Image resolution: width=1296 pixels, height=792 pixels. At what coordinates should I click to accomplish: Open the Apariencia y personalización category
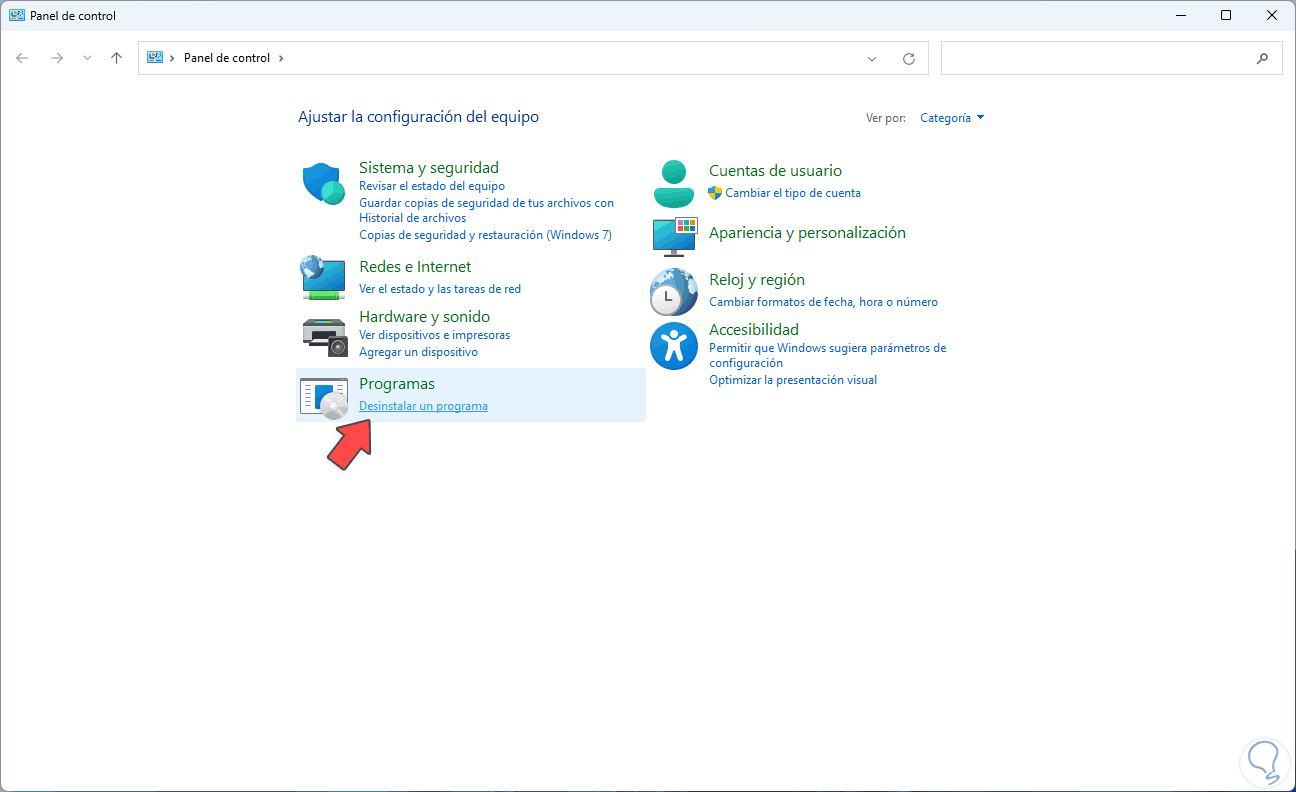click(x=807, y=233)
